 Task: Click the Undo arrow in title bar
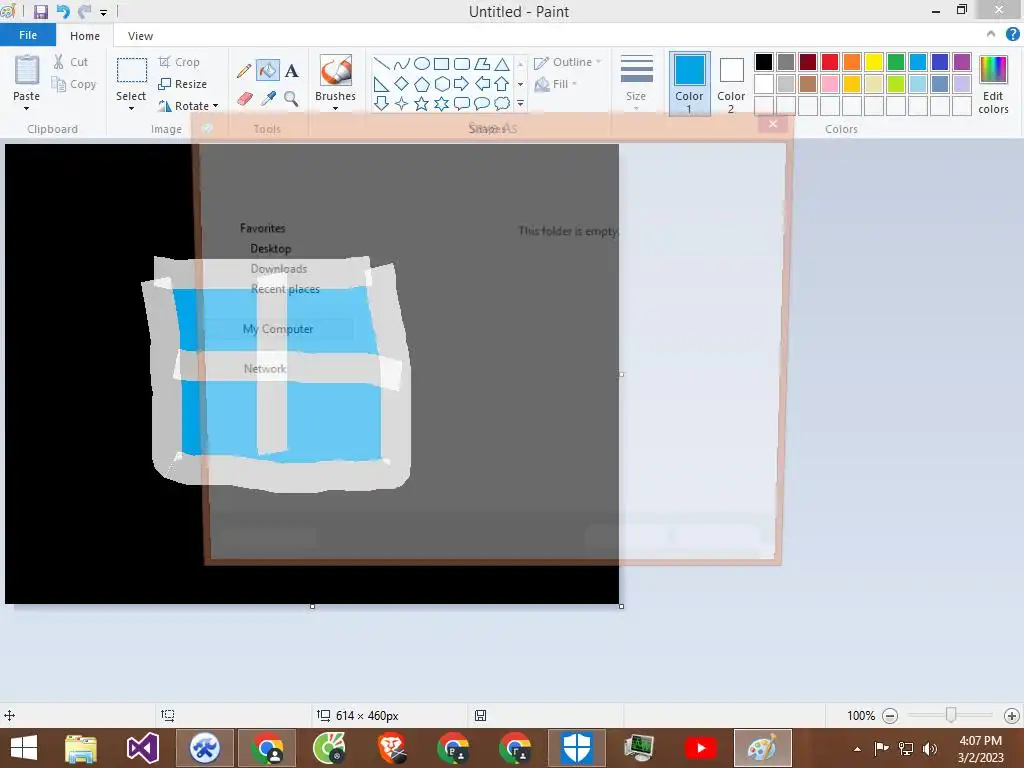63,12
